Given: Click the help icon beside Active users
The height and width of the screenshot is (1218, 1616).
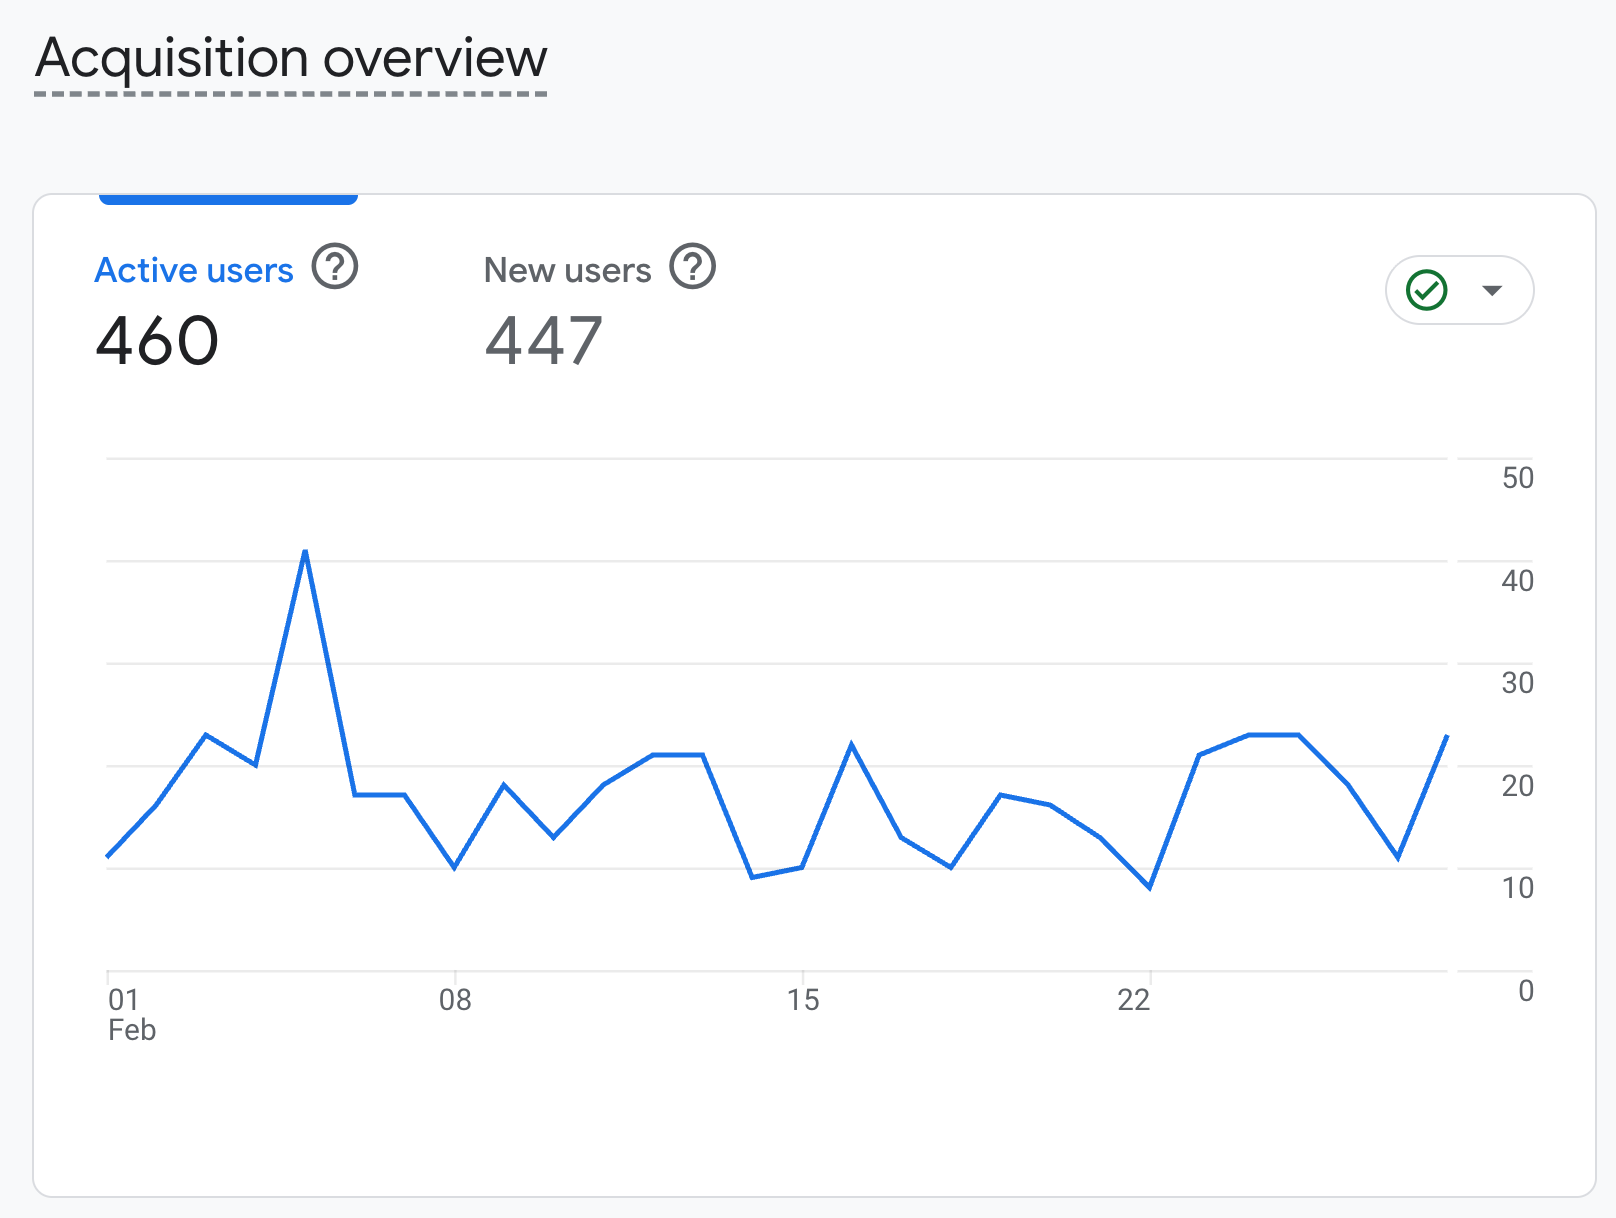Looking at the screenshot, I should click(x=335, y=268).
